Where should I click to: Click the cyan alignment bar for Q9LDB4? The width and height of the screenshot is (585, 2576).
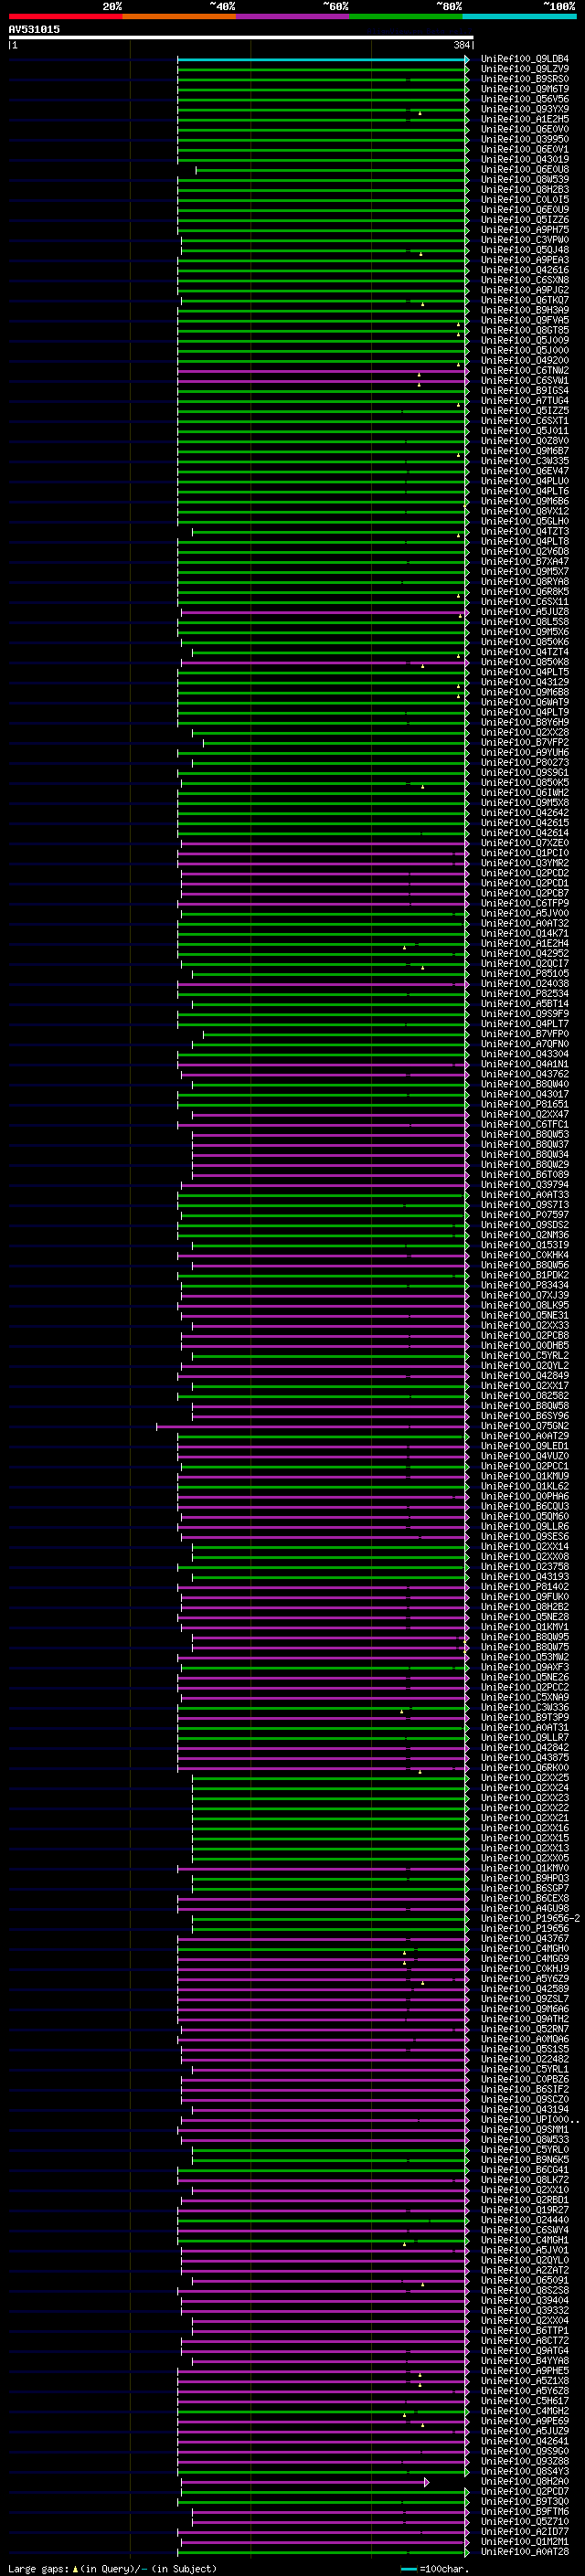[x=322, y=60]
